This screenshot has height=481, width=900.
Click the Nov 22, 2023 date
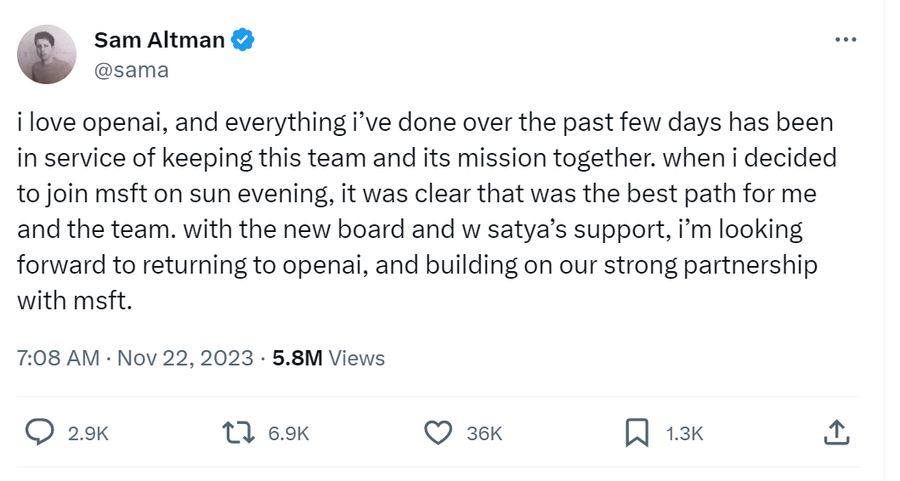pyautogui.click(x=185, y=358)
